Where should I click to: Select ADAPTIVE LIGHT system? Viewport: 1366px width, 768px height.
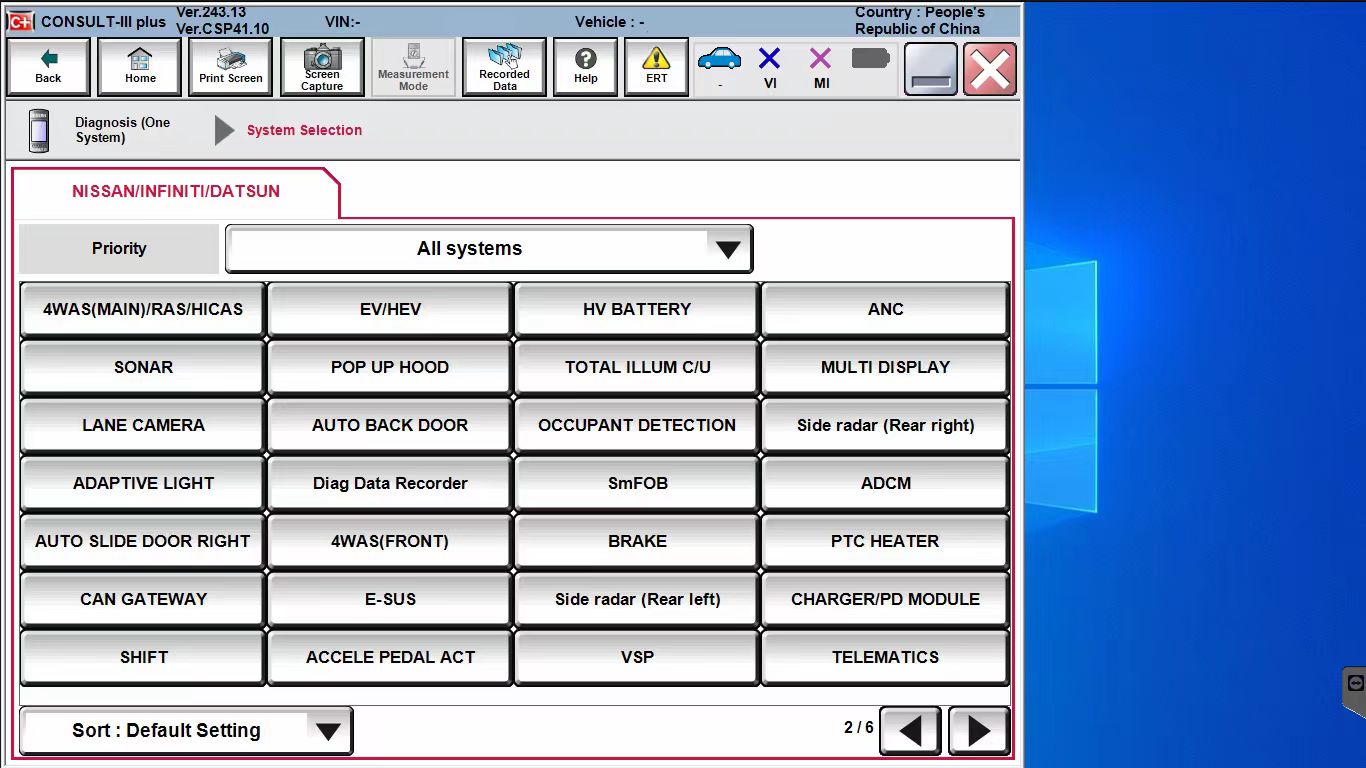[x=143, y=484]
